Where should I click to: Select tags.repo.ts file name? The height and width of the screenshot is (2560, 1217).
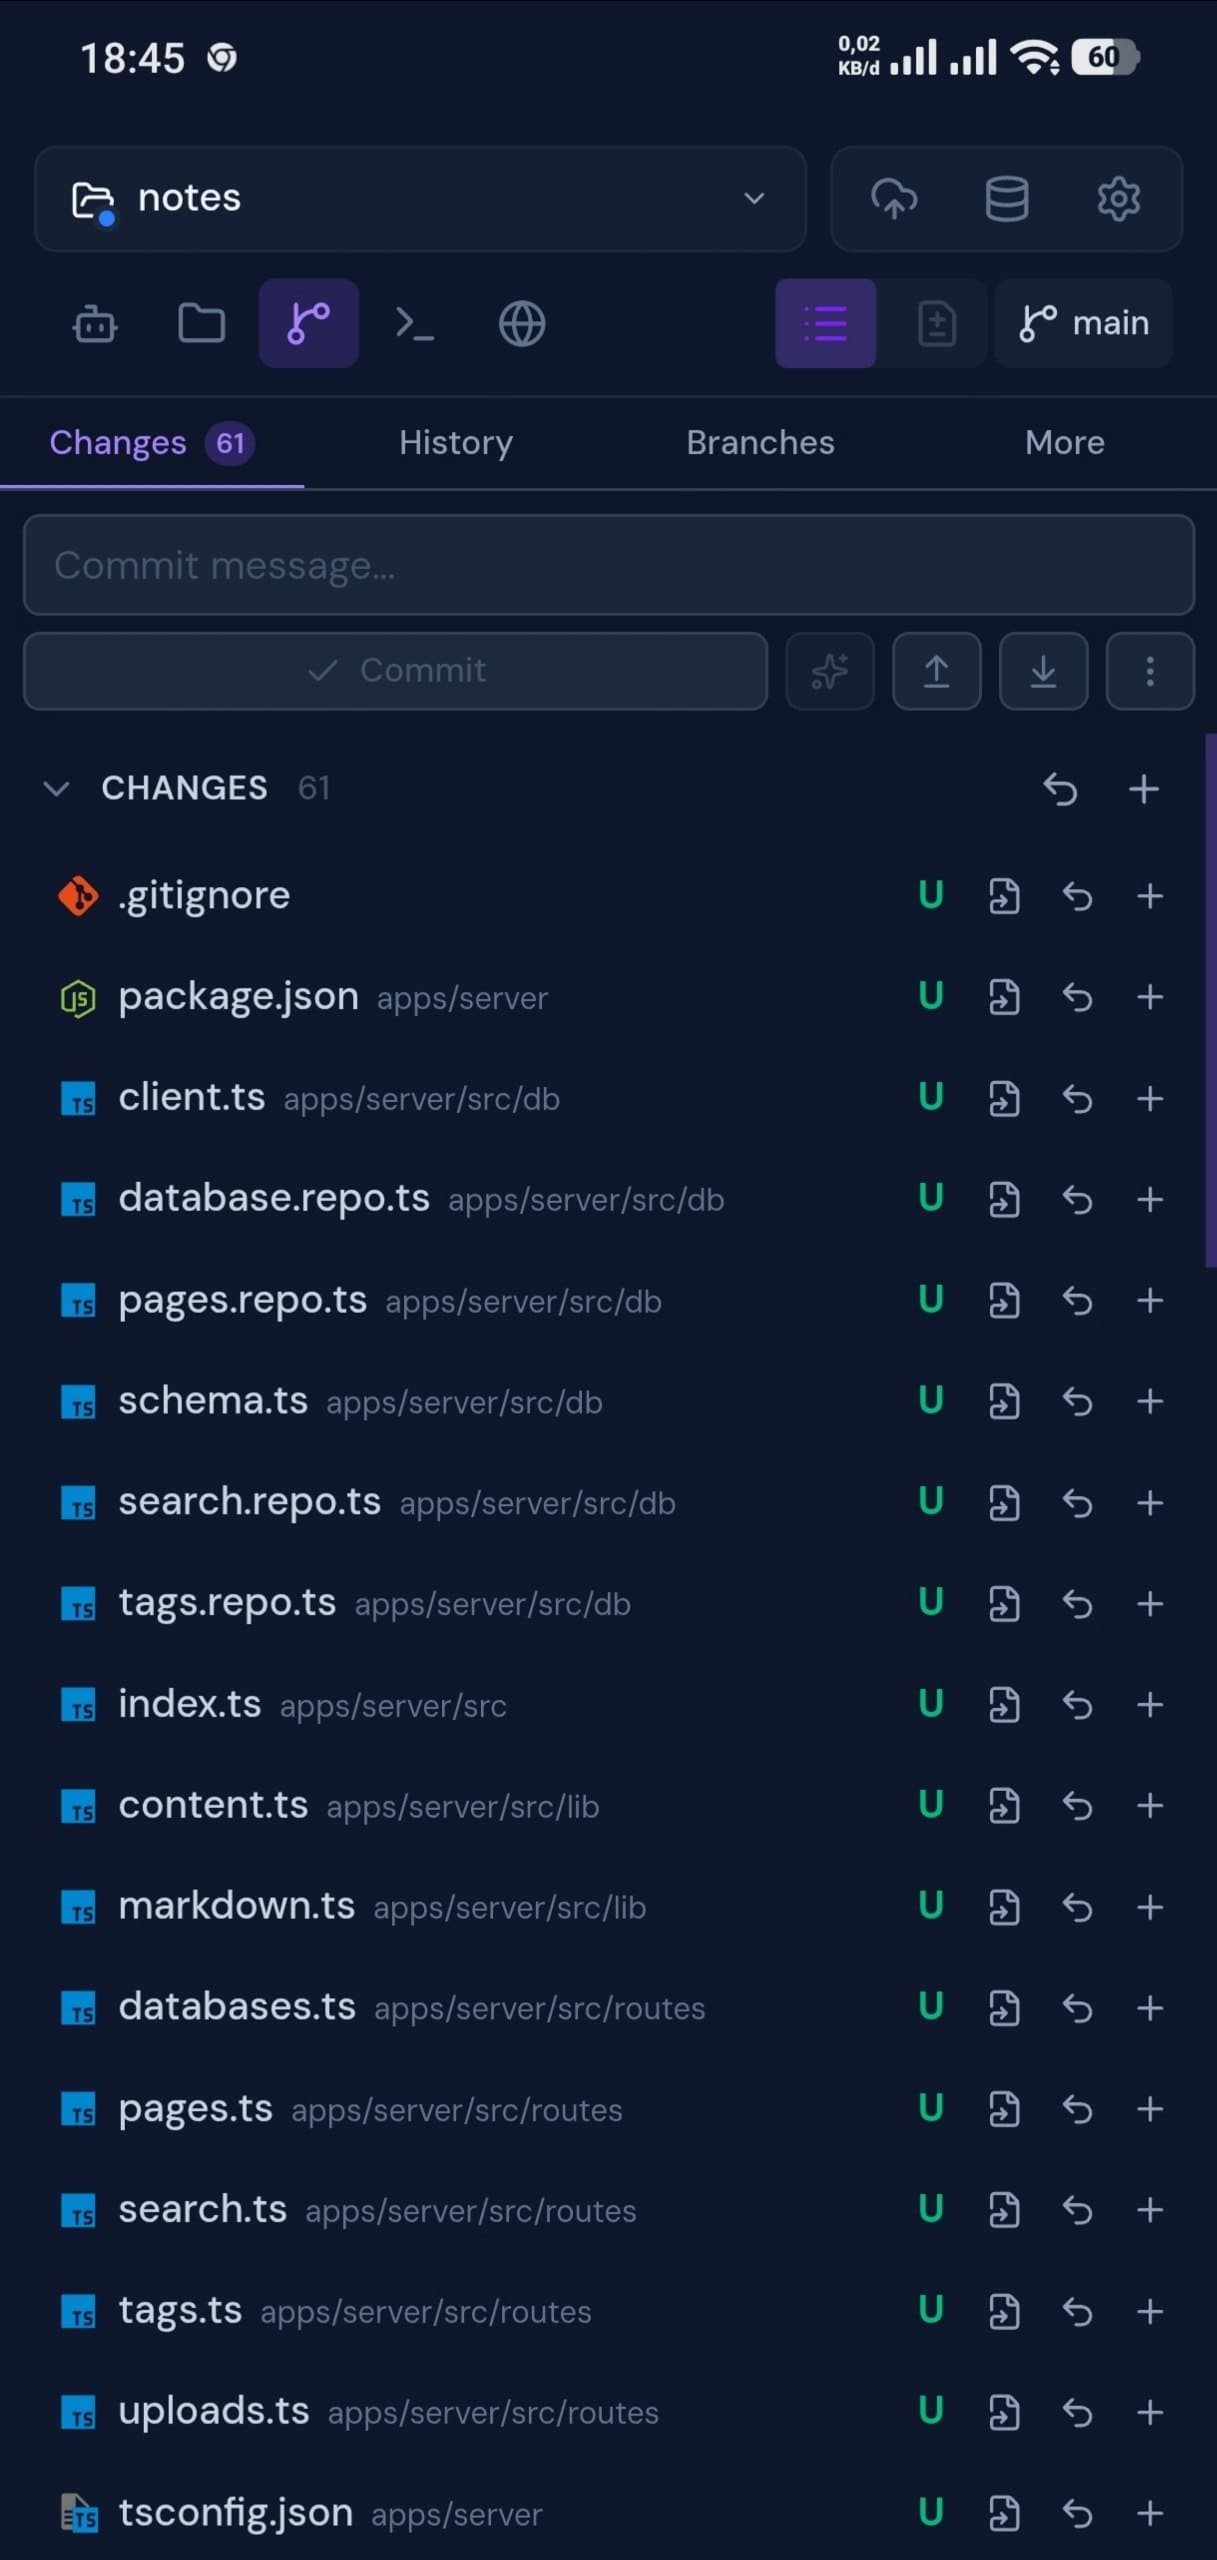(227, 1603)
